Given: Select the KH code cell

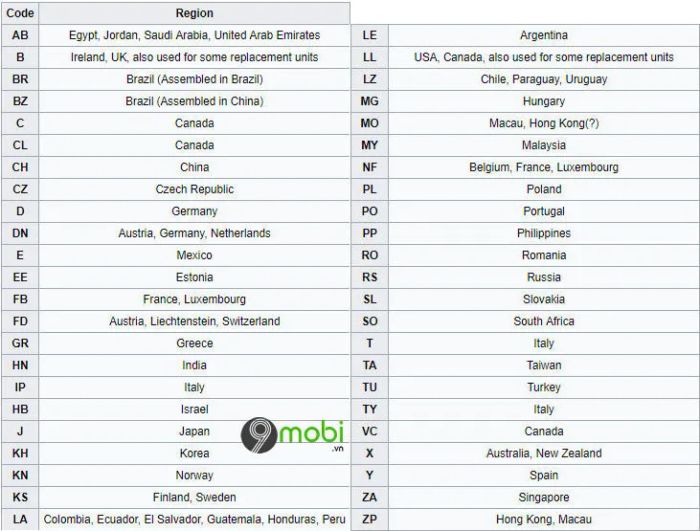Looking at the screenshot, I should point(20,453).
